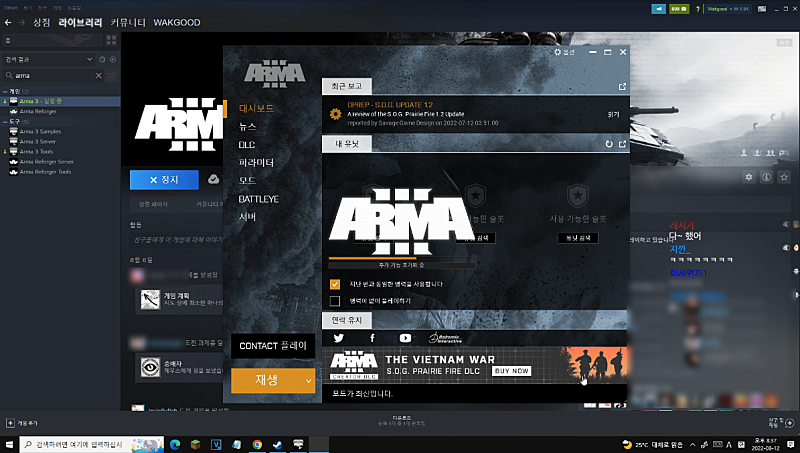800x453 pixels.
Task: Open Steam friends and chat icon
Action: (x=789, y=423)
